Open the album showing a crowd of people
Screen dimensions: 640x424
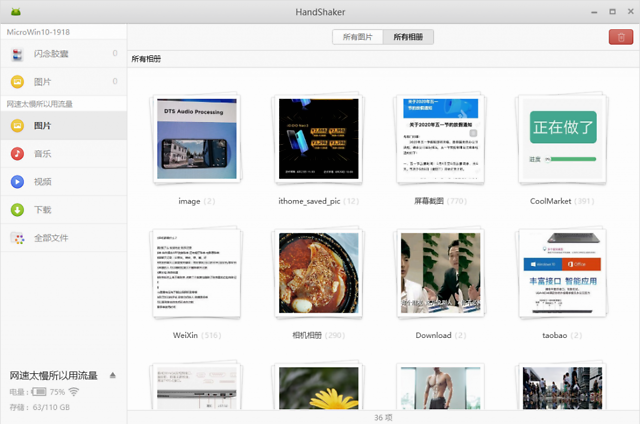pos(562,386)
